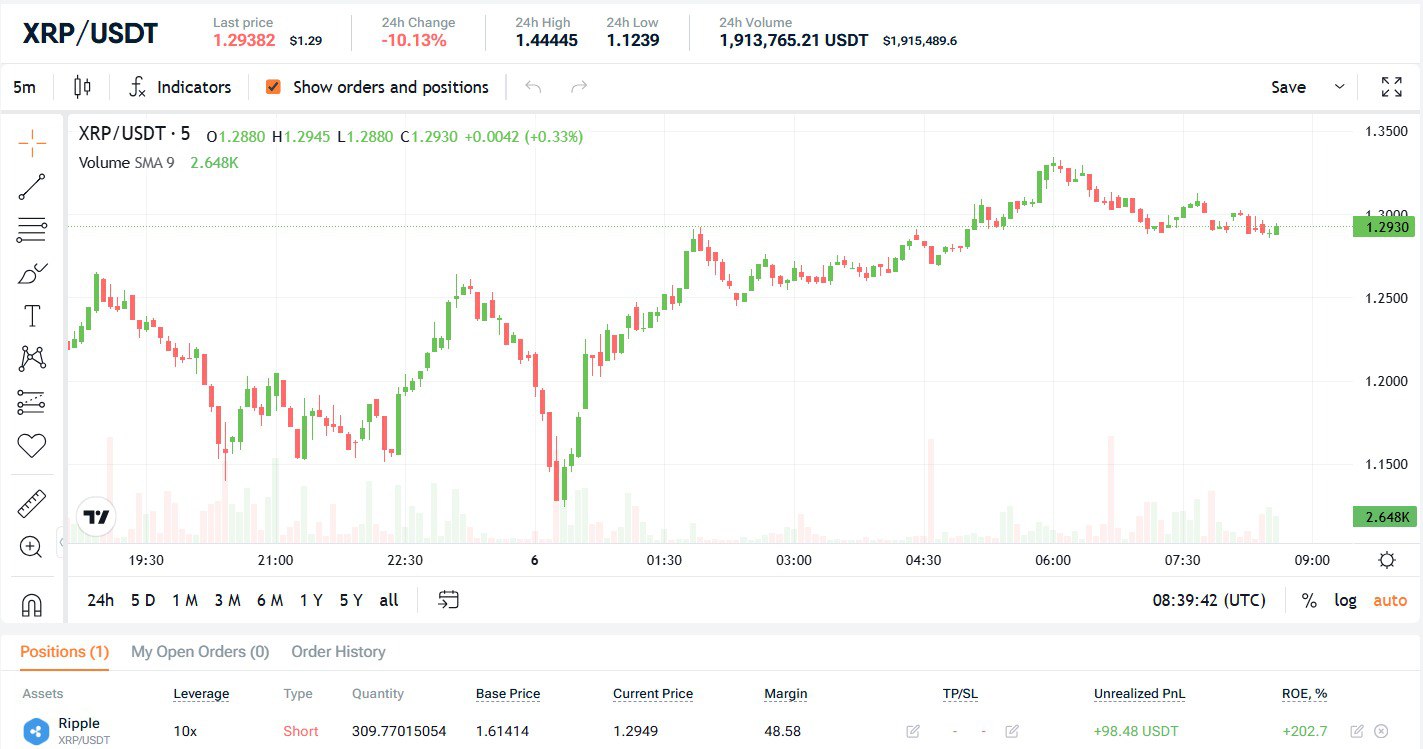Open the Order History tab

coord(338,652)
